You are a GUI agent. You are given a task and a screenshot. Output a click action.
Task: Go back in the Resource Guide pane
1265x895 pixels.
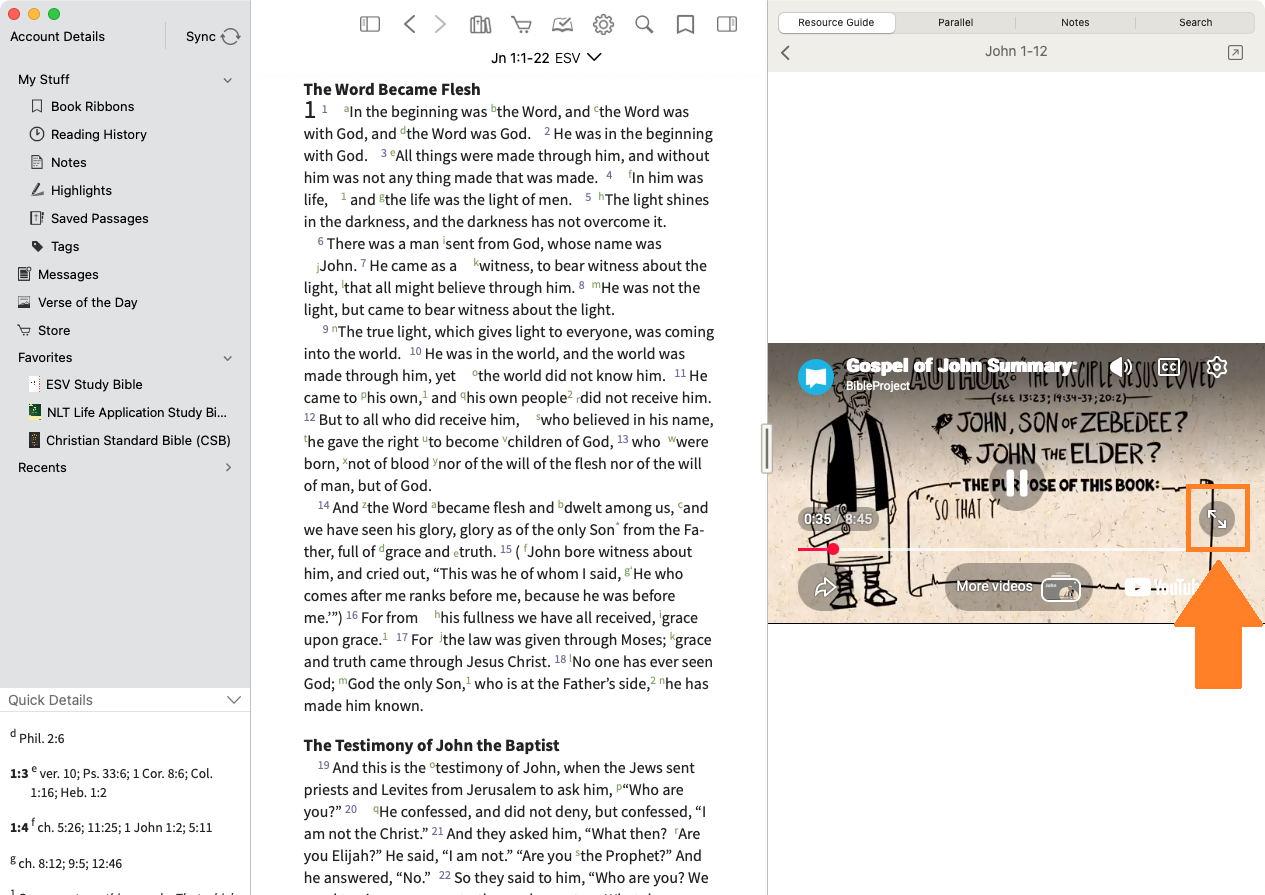coord(786,52)
